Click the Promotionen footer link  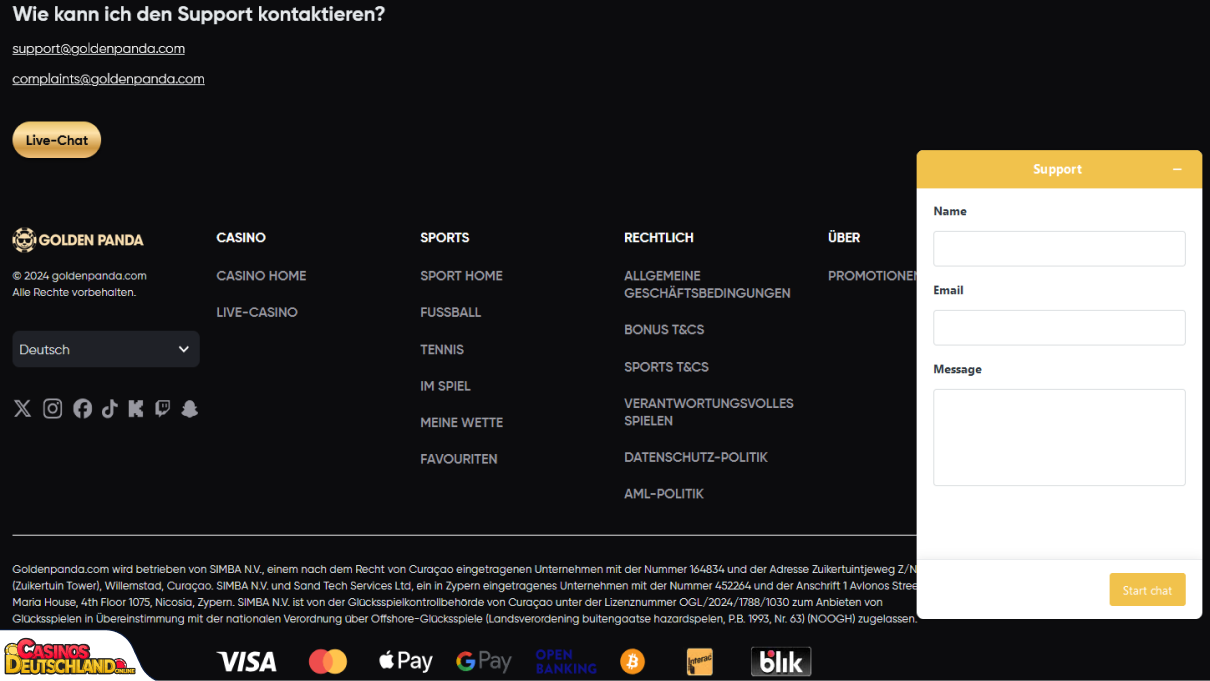pyautogui.click(x=872, y=276)
